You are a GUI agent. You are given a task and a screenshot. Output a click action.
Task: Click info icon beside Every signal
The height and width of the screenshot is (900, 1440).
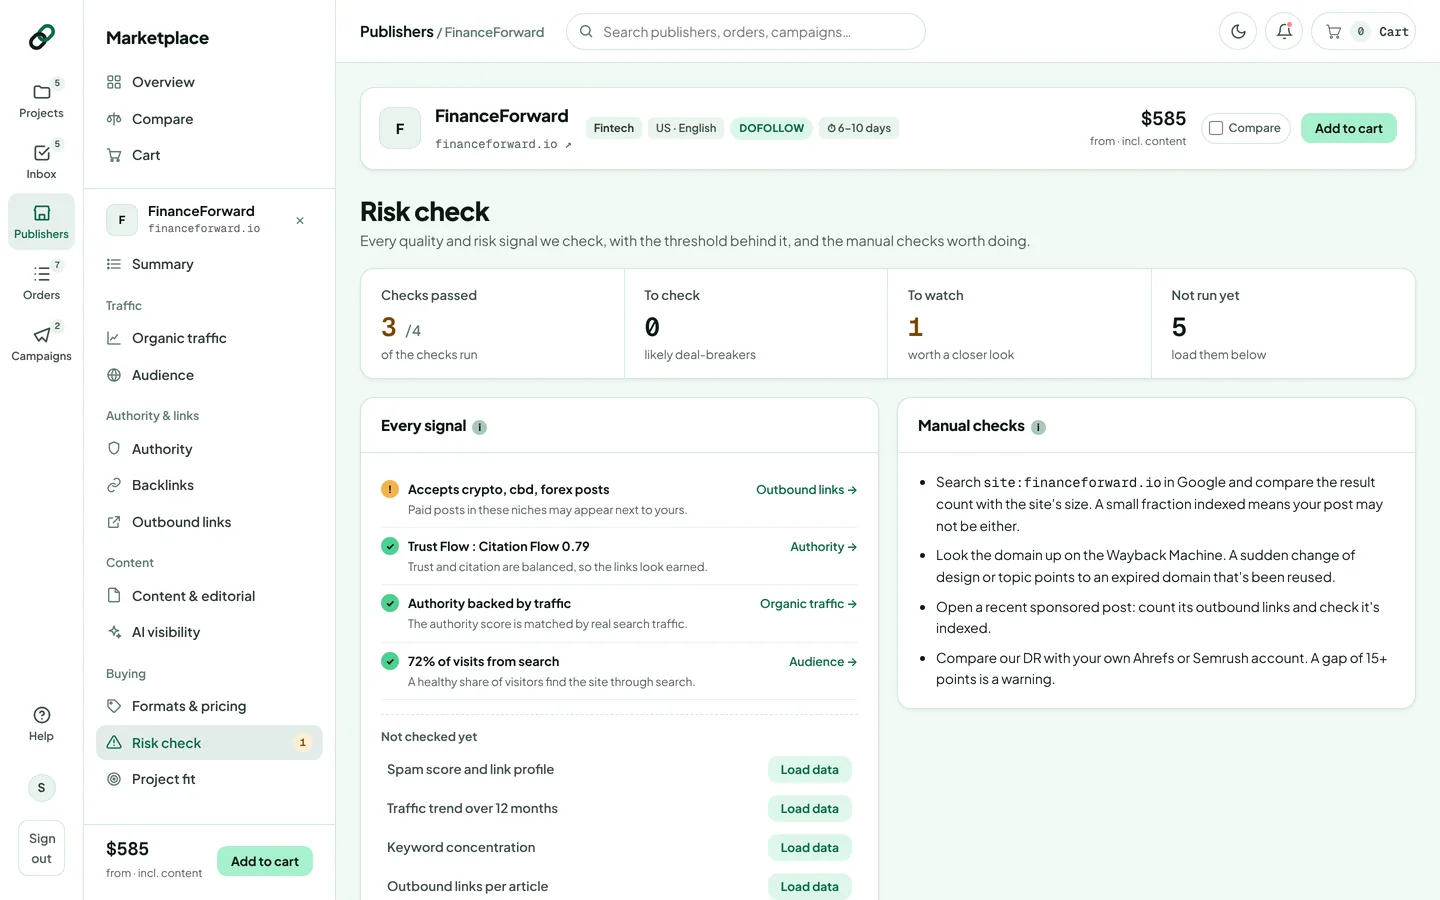point(480,427)
